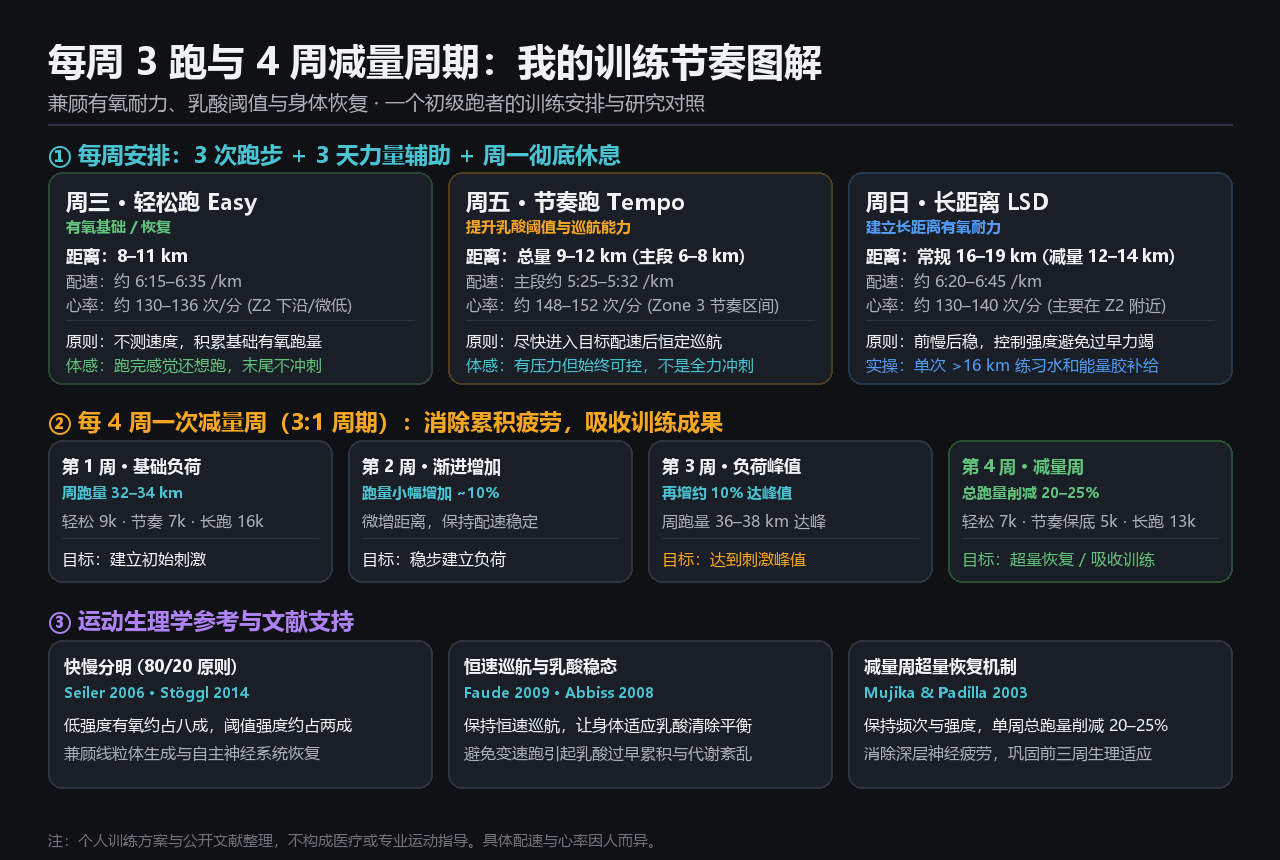Click "体感：有压力但始终可控，不是全力冲刺"
This screenshot has height=860, width=1280.
click(x=610, y=365)
